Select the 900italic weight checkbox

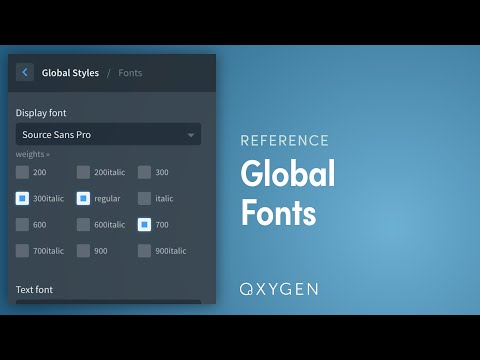pos(144,251)
